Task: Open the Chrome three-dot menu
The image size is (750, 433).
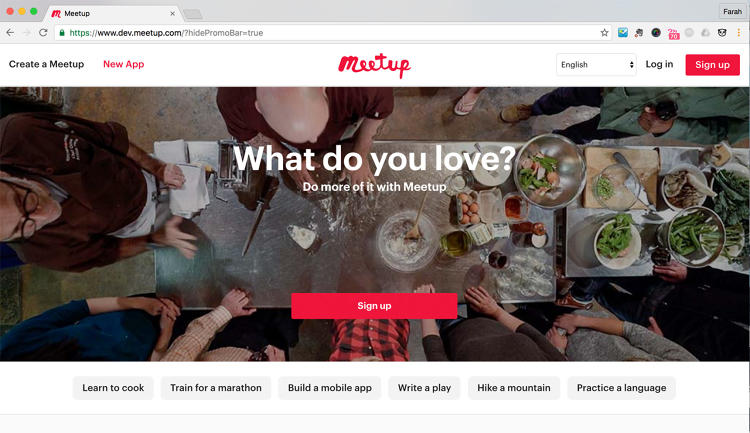Action: [x=739, y=33]
